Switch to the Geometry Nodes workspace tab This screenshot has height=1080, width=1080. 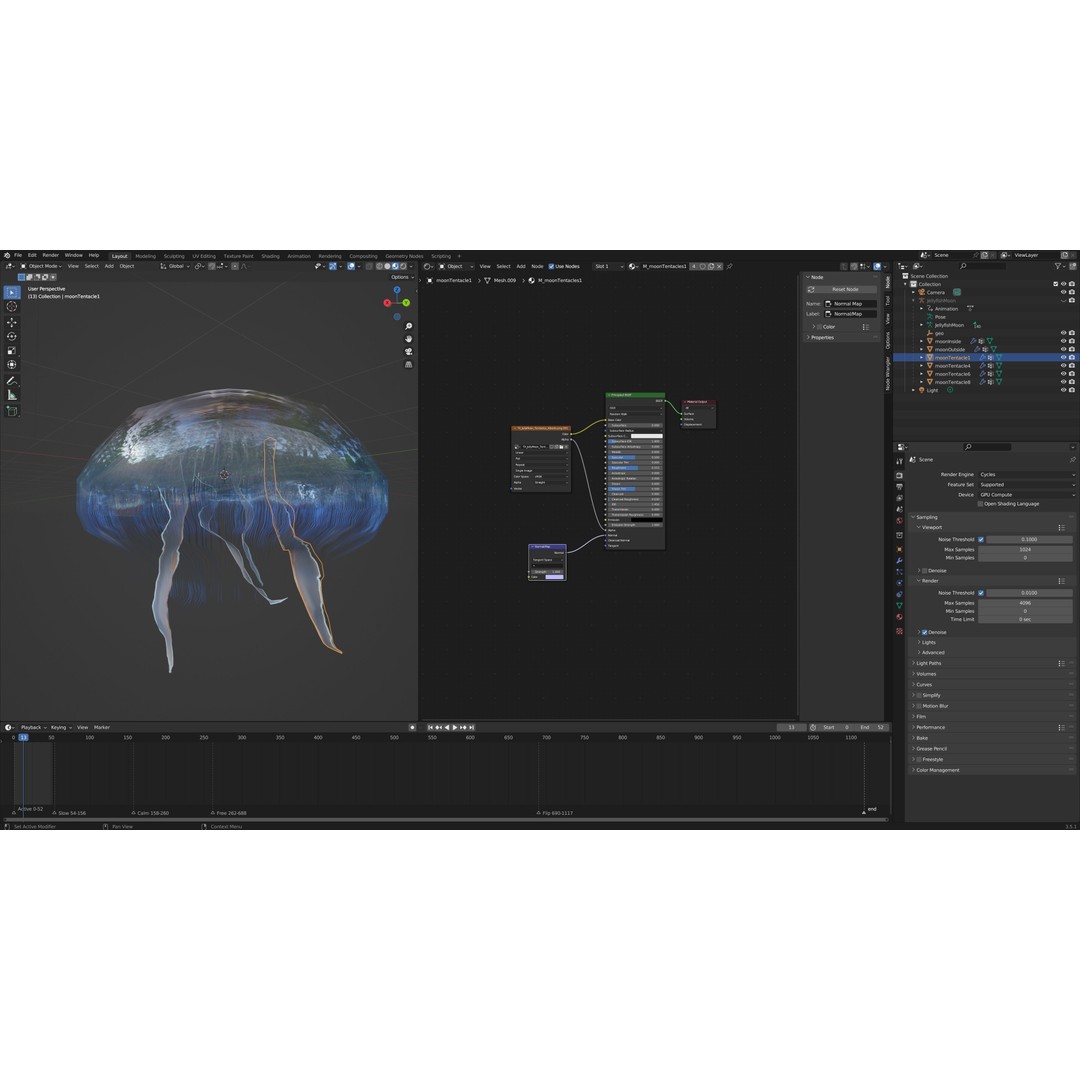pyautogui.click(x=404, y=256)
